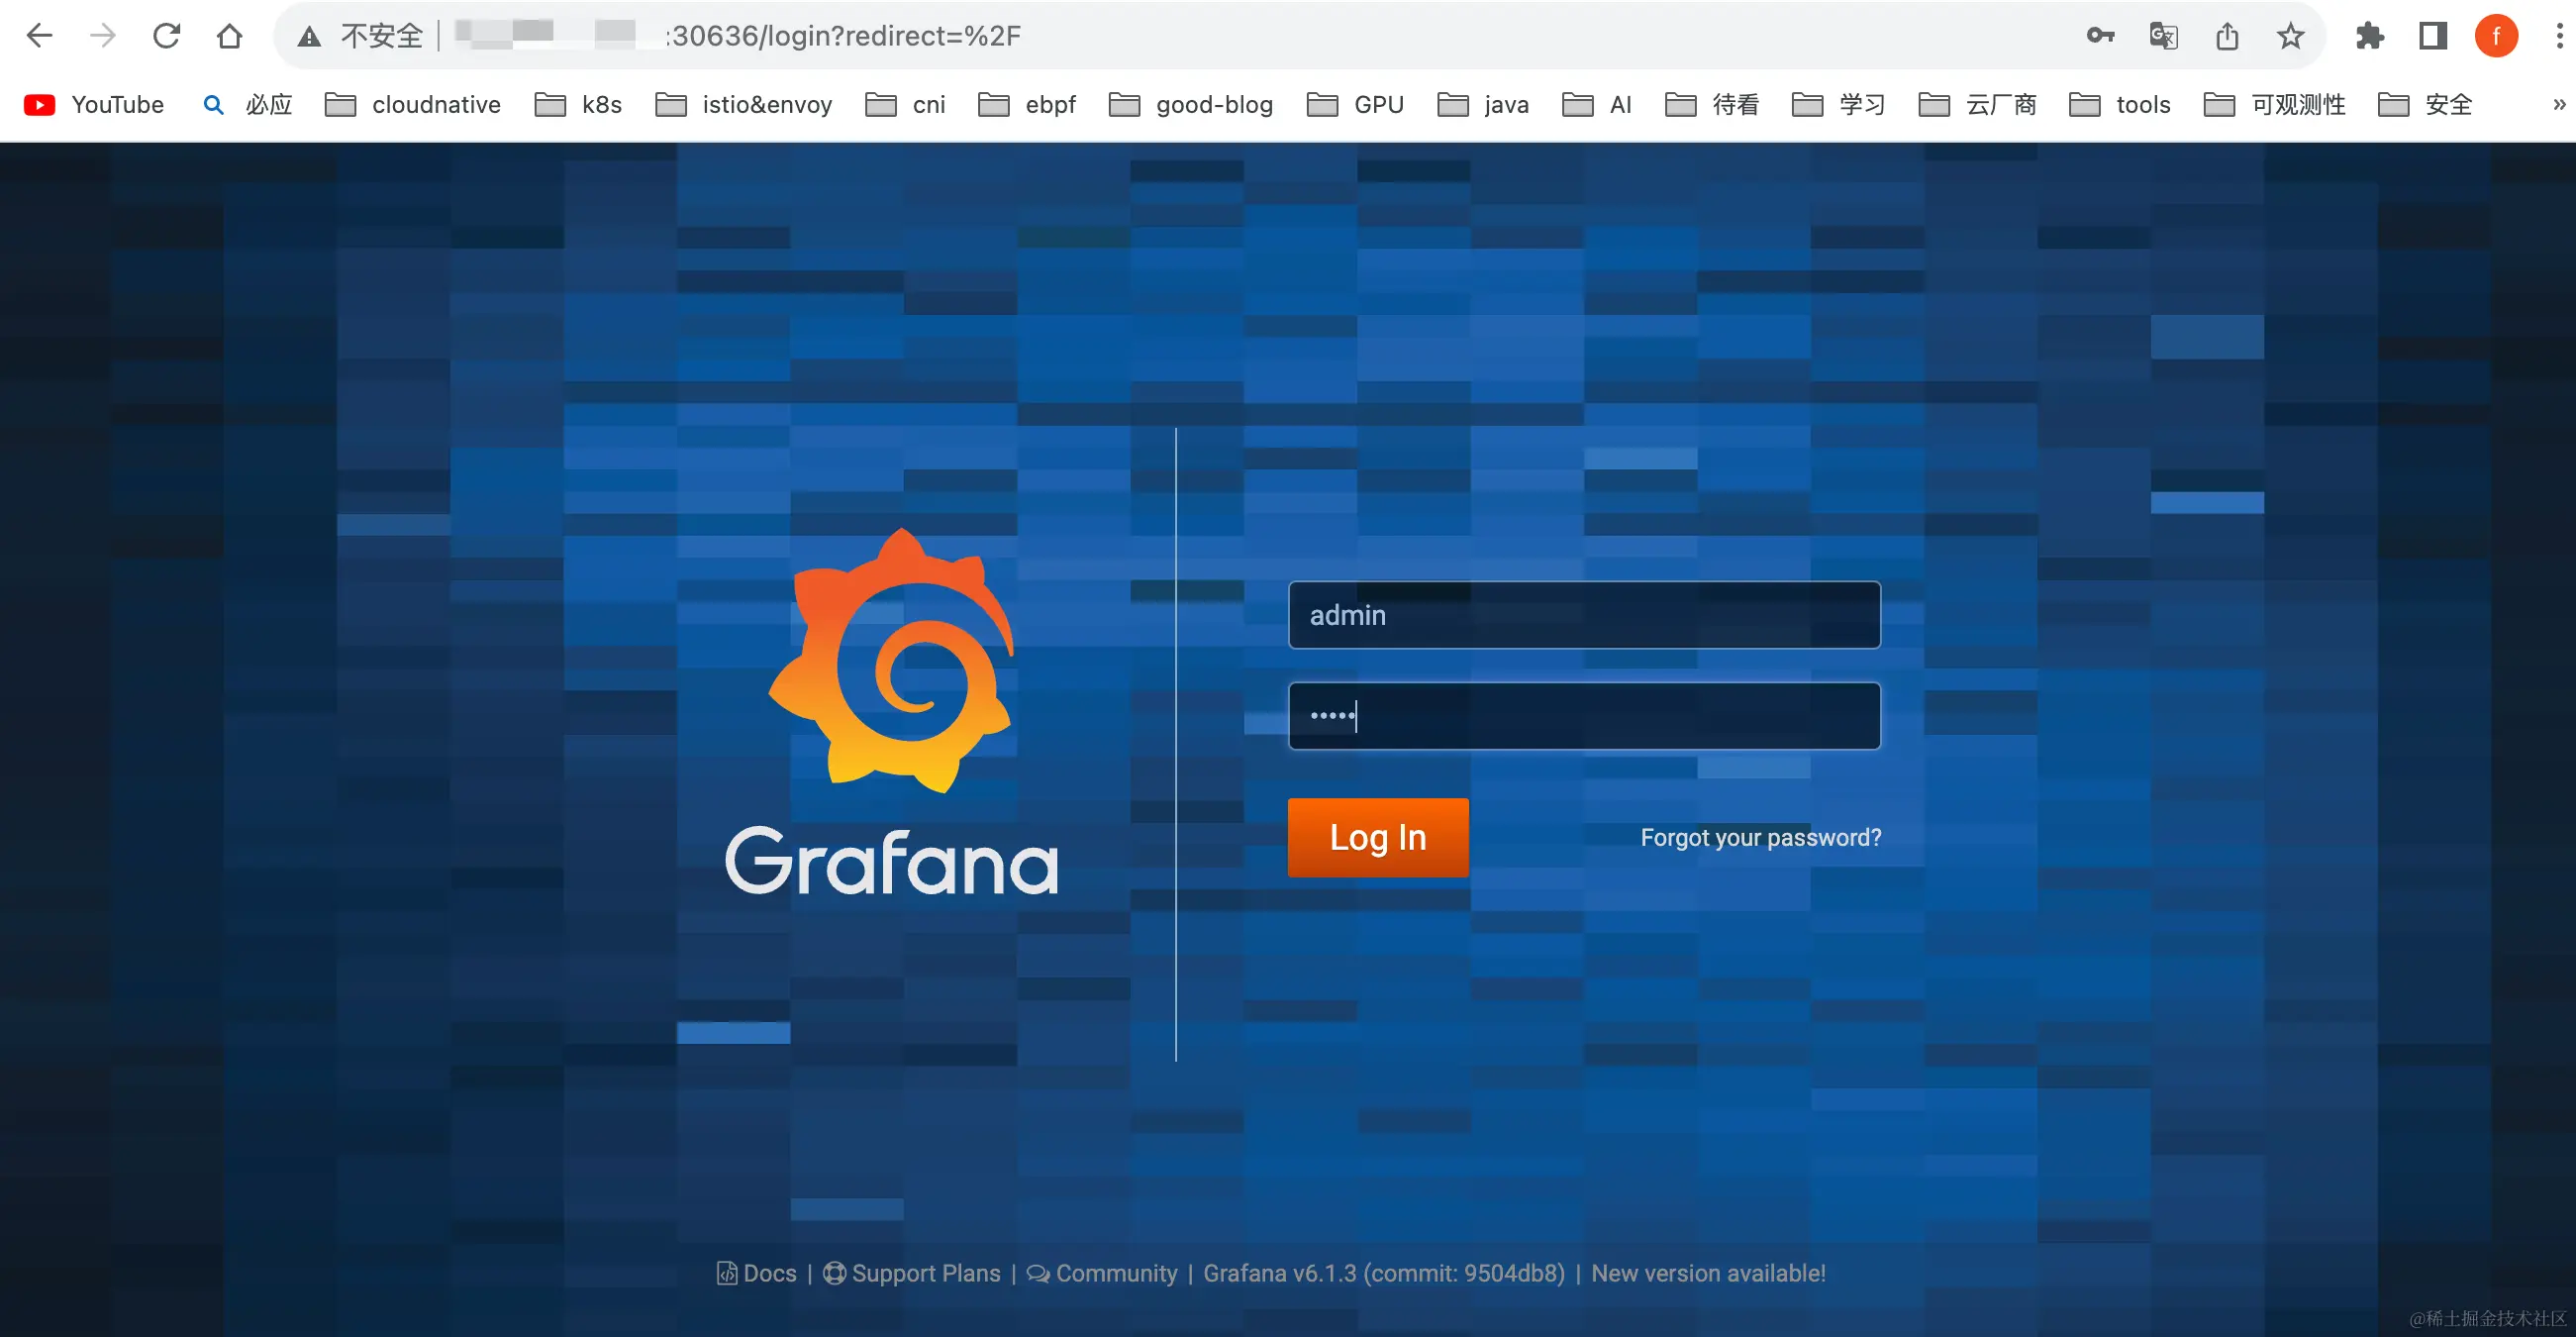Click the share page icon

(x=2227, y=36)
